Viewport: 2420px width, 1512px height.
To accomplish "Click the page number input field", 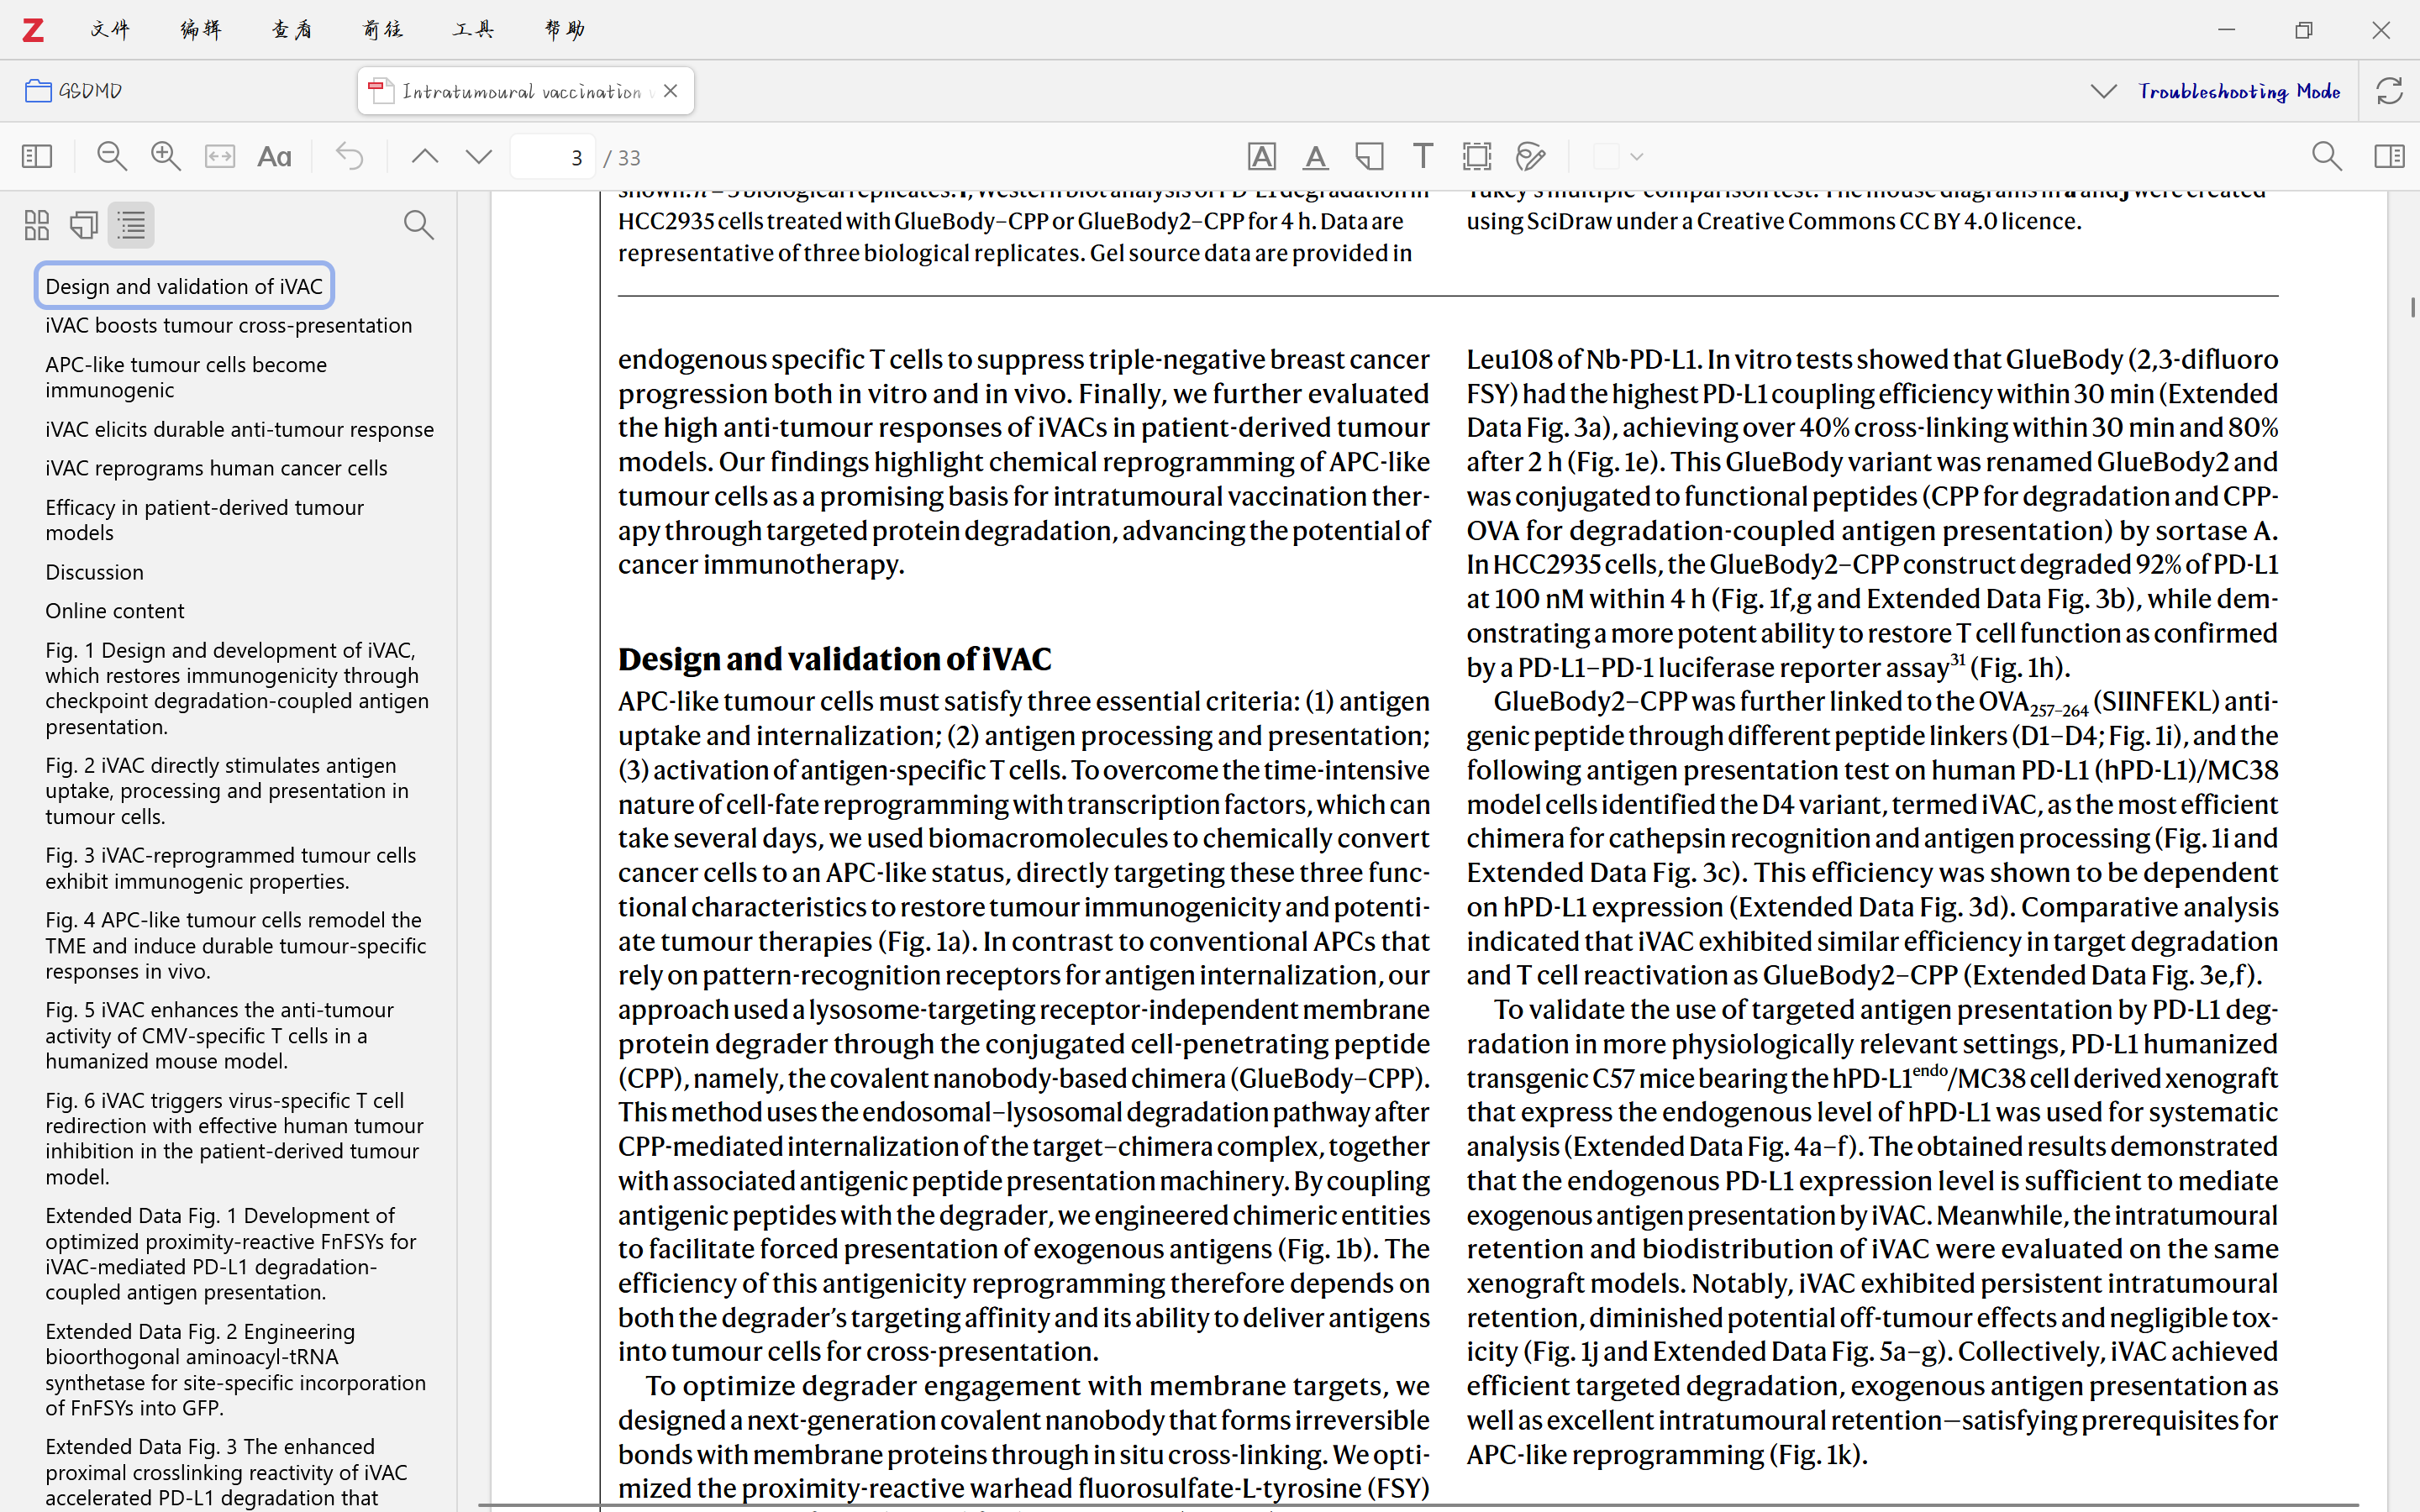I will 553,157.
